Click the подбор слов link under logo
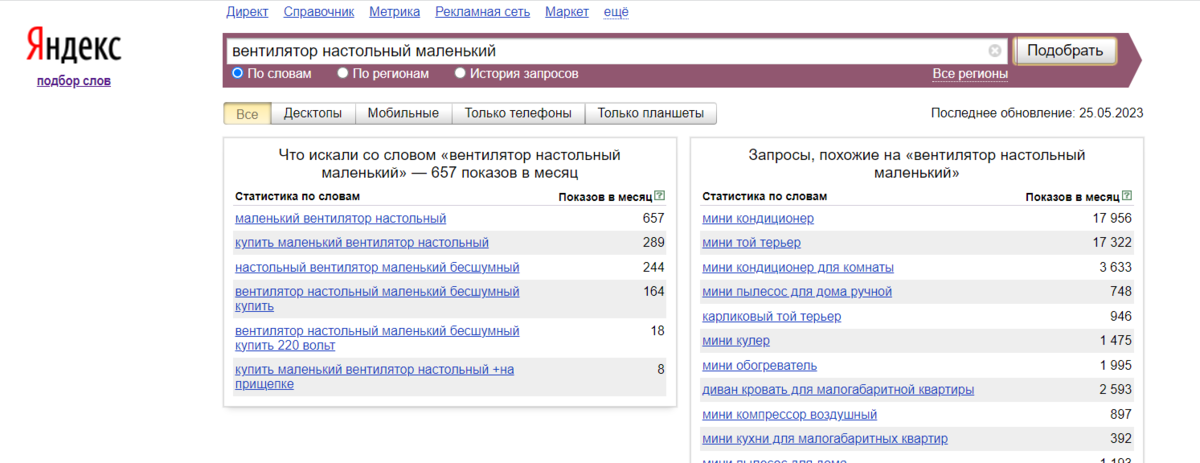The width and height of the screenshot is (1200, 463). pyautogui.click(x=74, y=81)
